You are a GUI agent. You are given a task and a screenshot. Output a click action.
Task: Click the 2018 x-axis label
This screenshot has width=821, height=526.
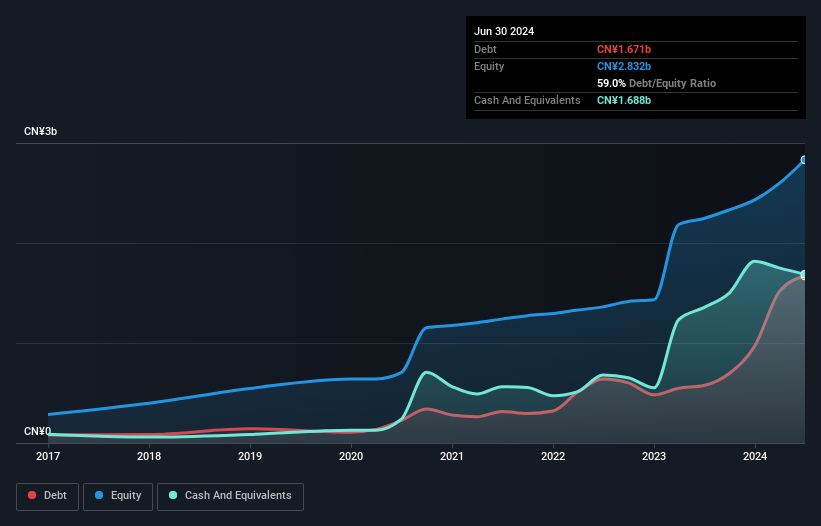pos(149,456)
